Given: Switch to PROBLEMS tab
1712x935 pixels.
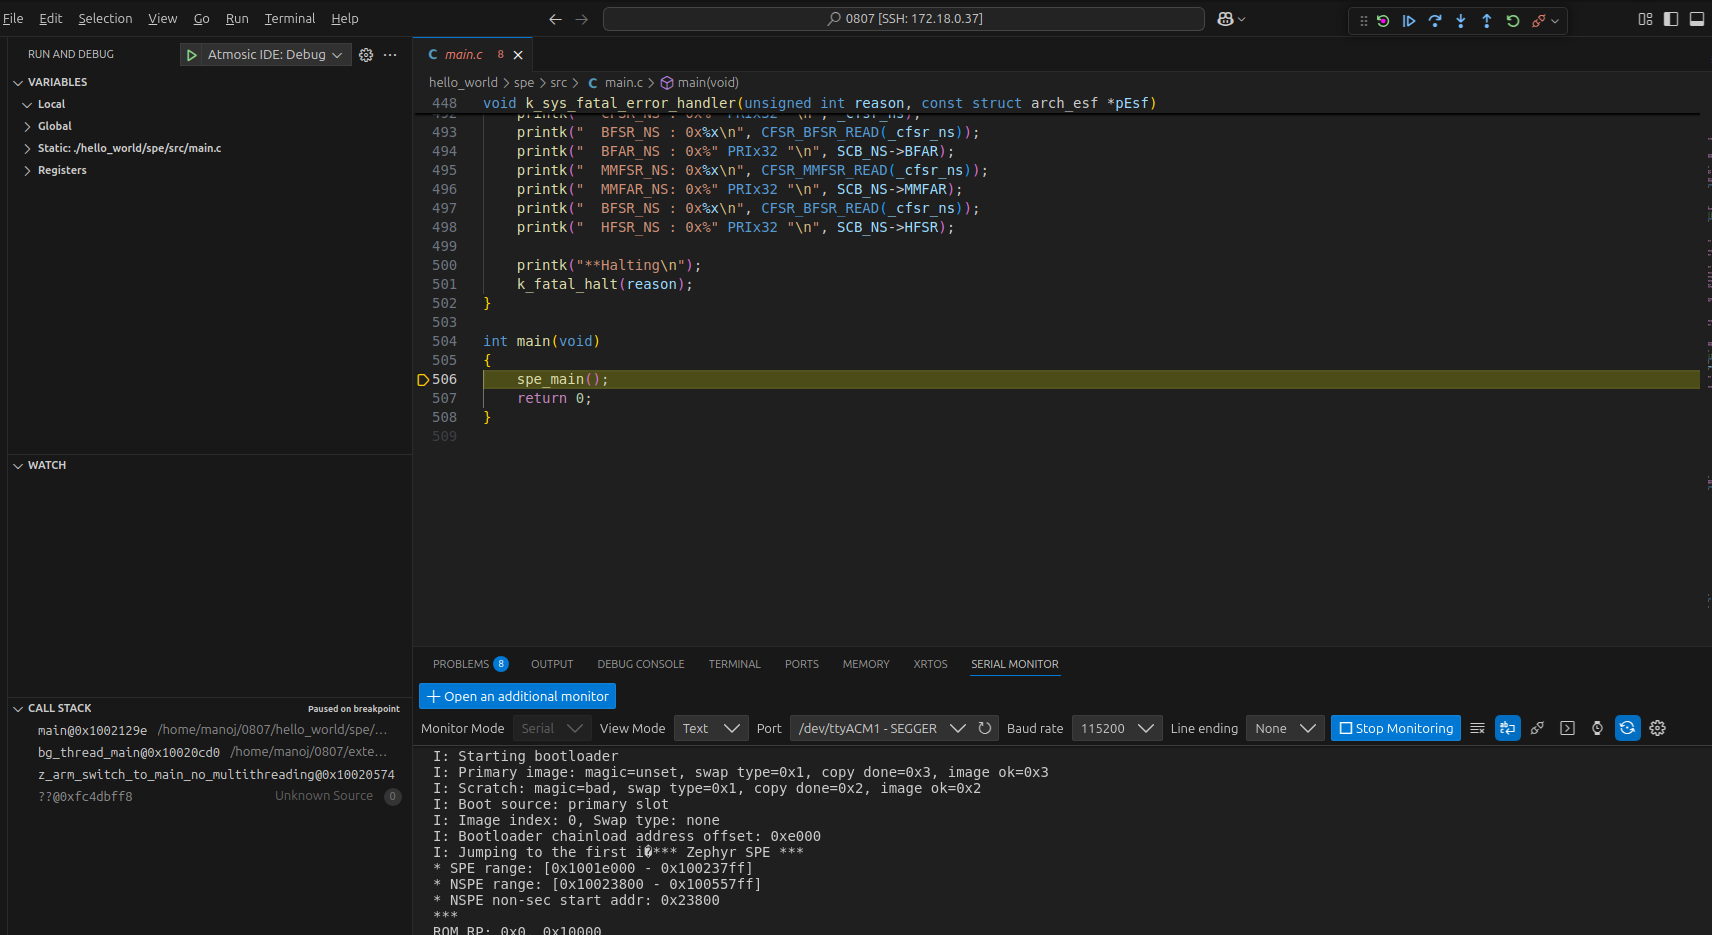Looking at the screenshot, I should click(470, 664).
